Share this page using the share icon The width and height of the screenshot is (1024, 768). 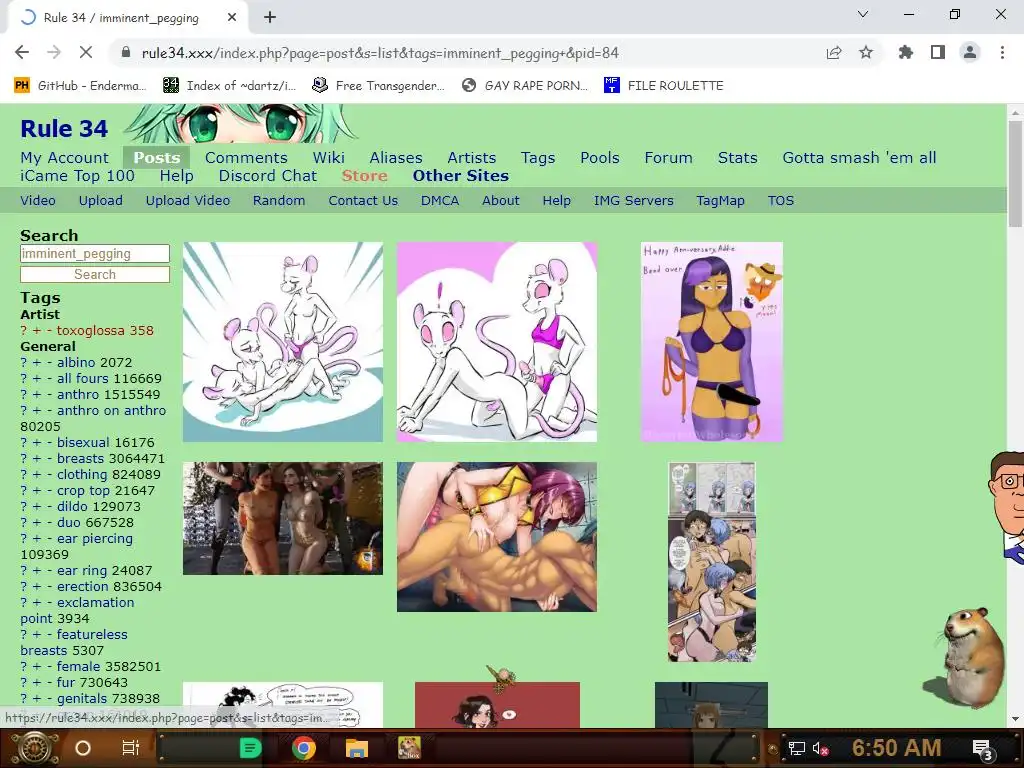(x=833, y=53)
